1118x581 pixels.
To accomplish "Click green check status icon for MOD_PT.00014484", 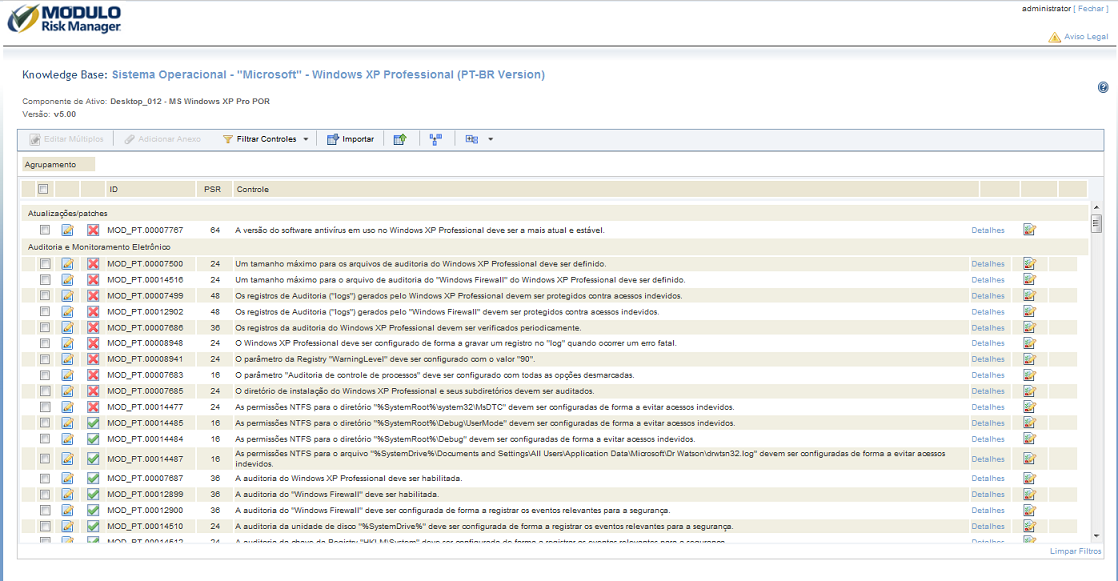I will point(93,439).
